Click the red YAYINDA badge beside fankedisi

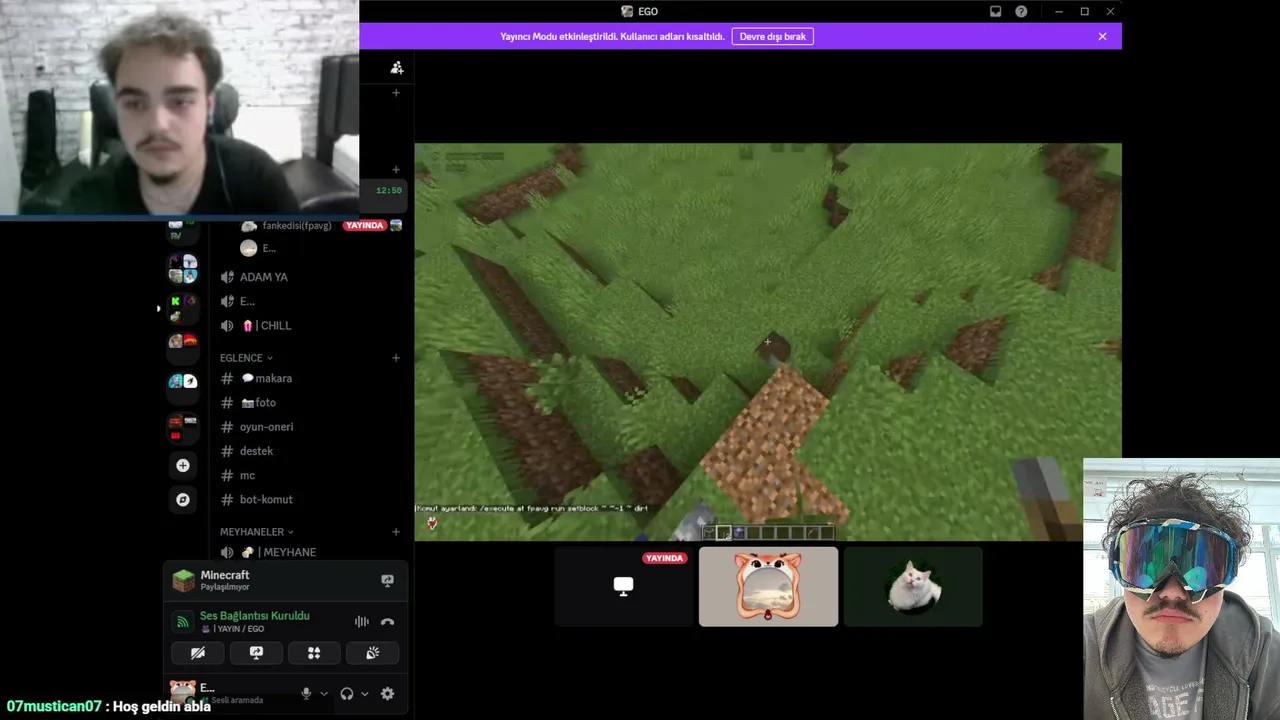[x=364, y=226]
